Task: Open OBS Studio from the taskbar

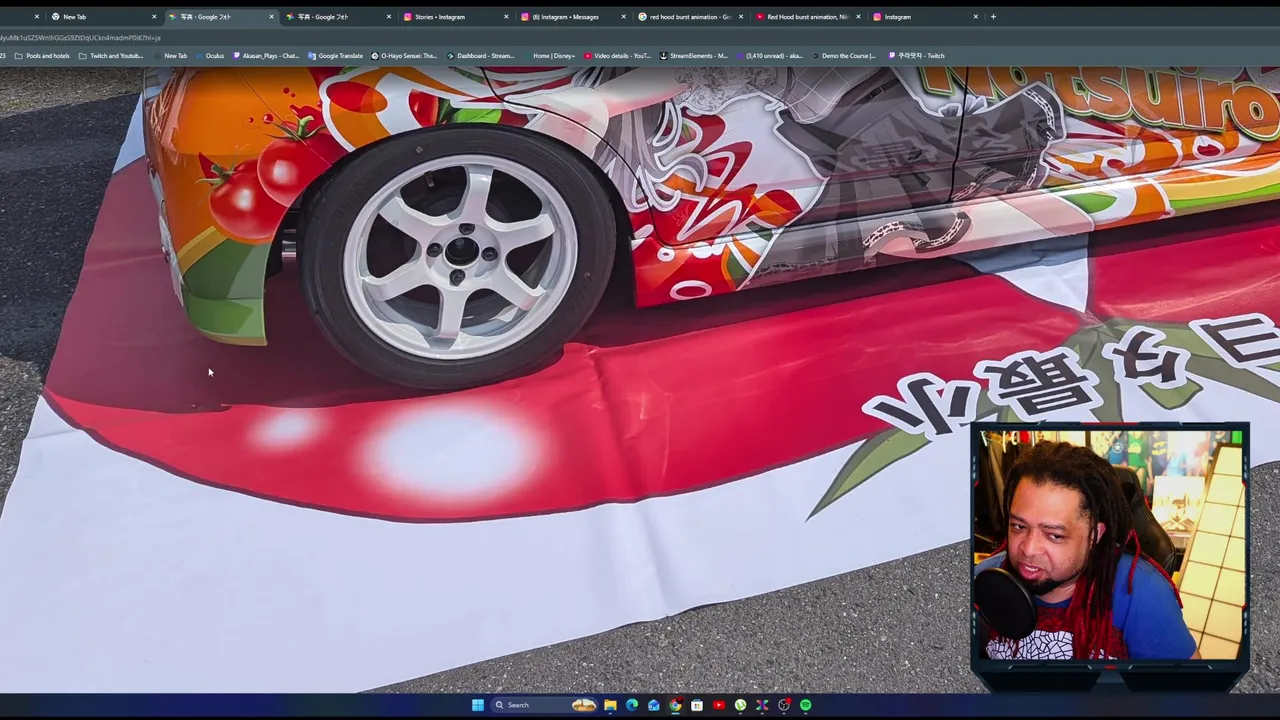Action: (x=784, y=705)
